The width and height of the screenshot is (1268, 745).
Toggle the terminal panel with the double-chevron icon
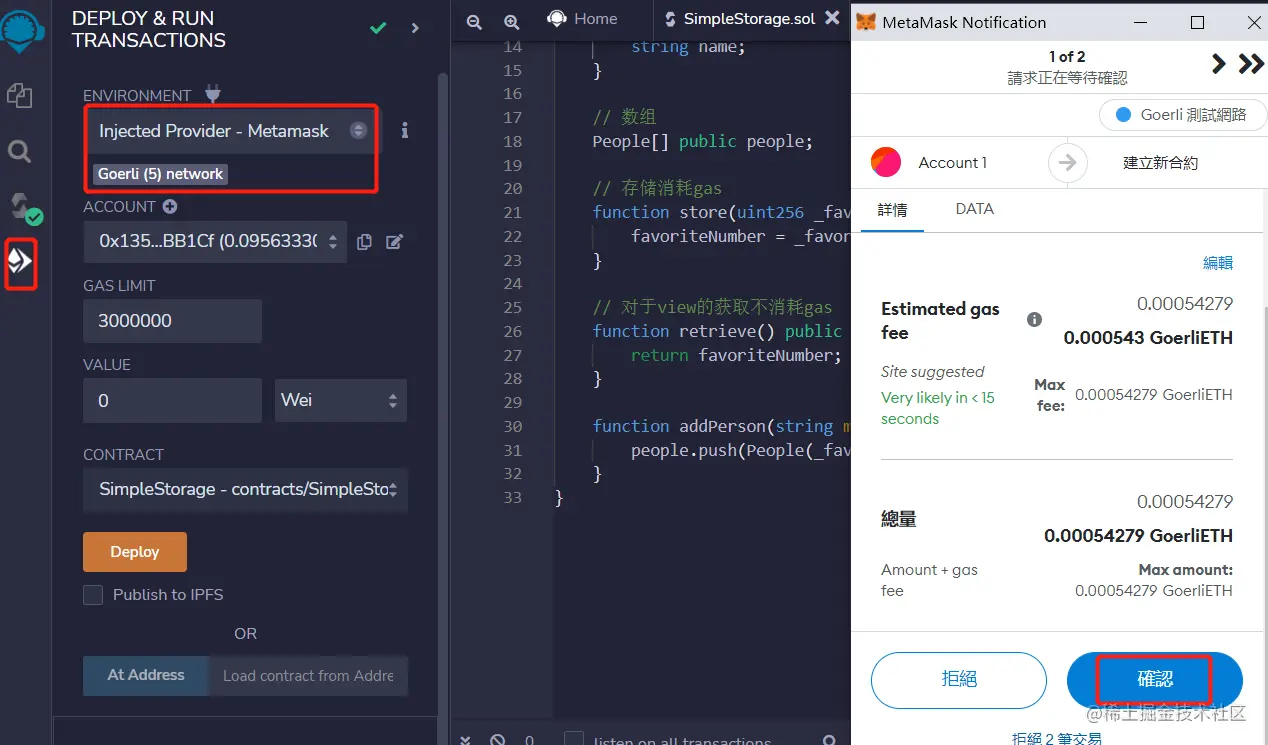pos(465,740)
